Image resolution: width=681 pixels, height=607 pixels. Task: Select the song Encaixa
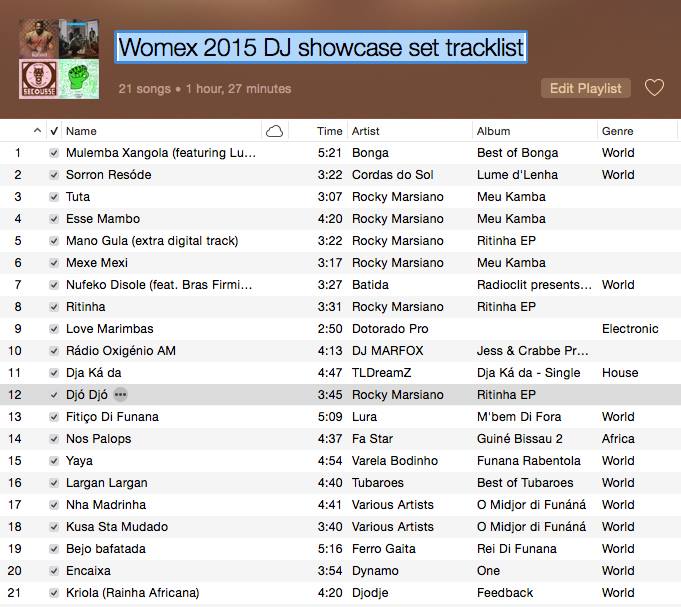click(x=88, y=571)
